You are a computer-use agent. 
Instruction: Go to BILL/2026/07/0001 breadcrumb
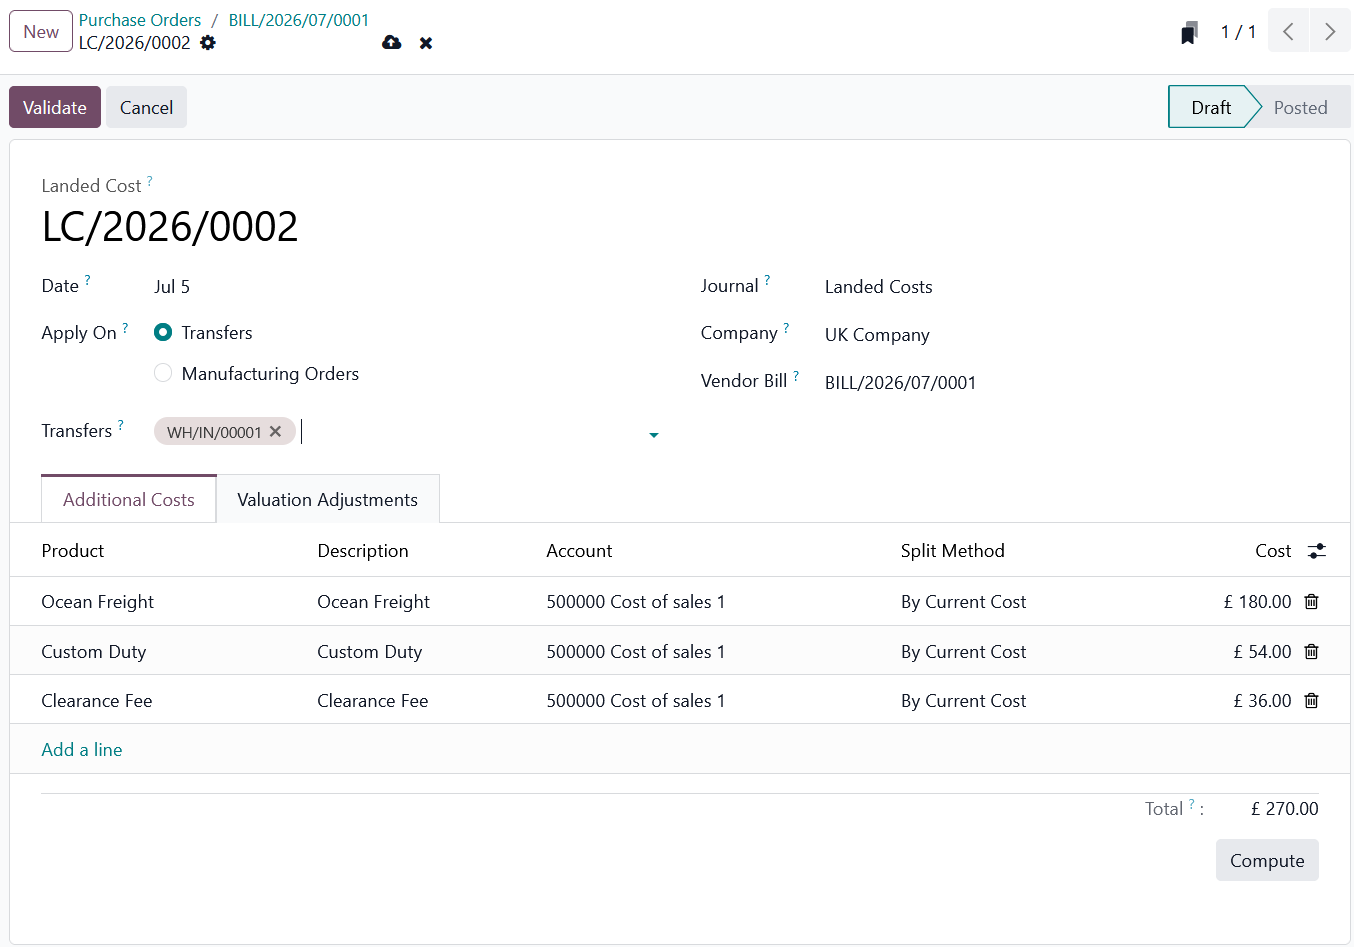[x=299, y=20]
